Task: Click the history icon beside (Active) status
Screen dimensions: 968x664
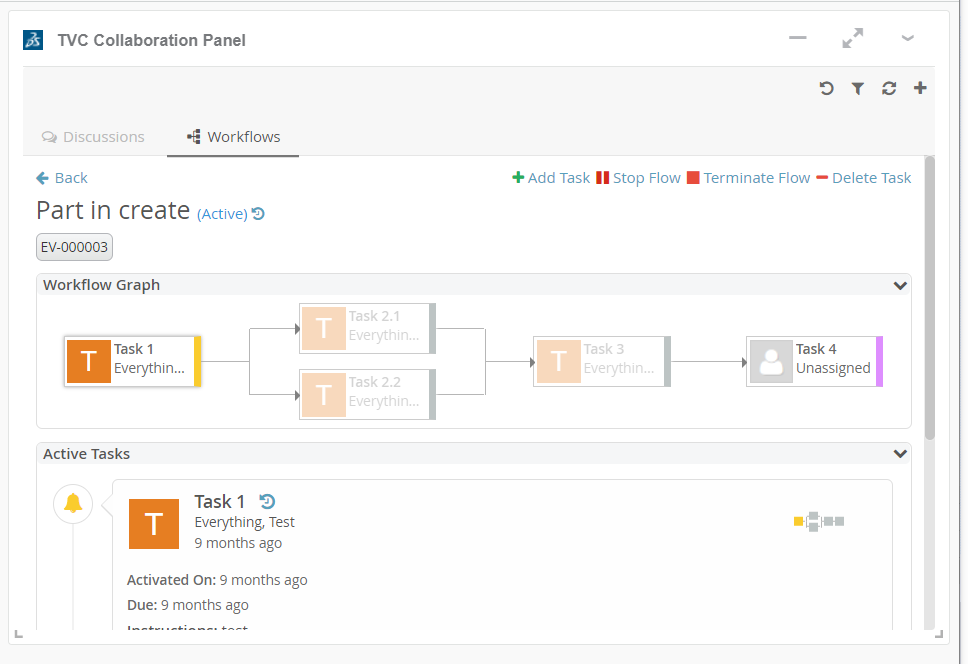Action: (258, 213)
